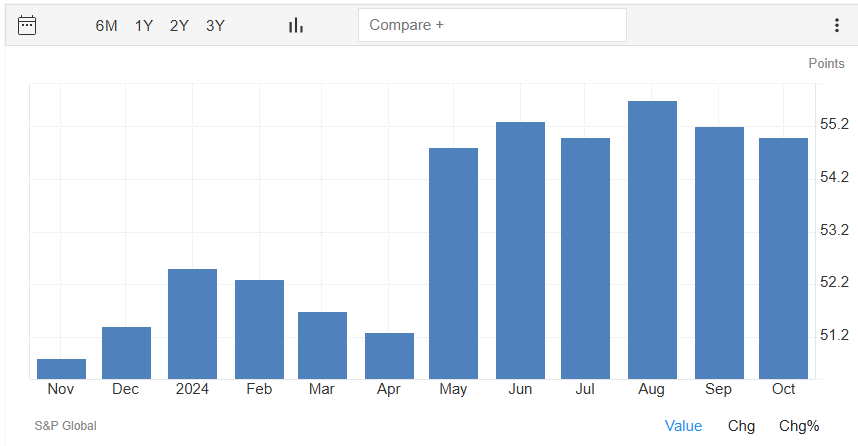Select the 6M time range

tap(106, 26)
